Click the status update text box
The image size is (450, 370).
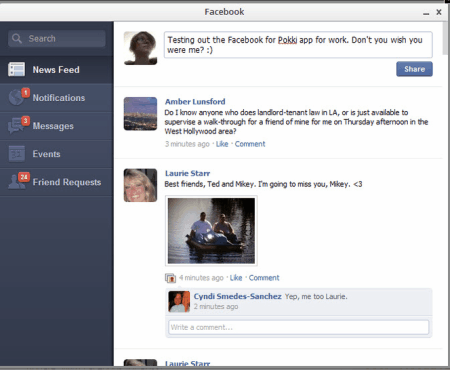click(x=298, y=45)
